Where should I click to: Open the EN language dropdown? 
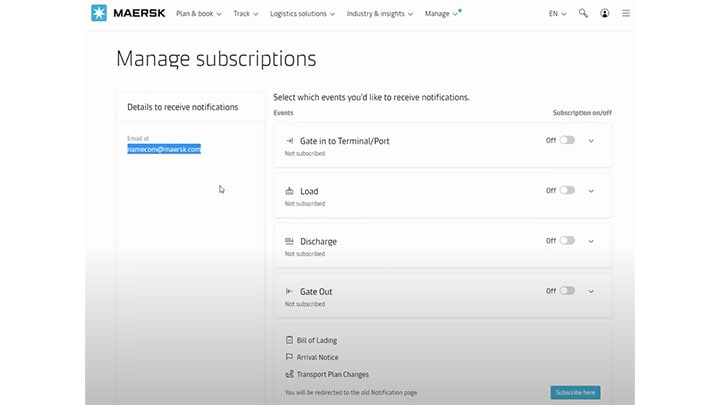[x=557, y=14]
